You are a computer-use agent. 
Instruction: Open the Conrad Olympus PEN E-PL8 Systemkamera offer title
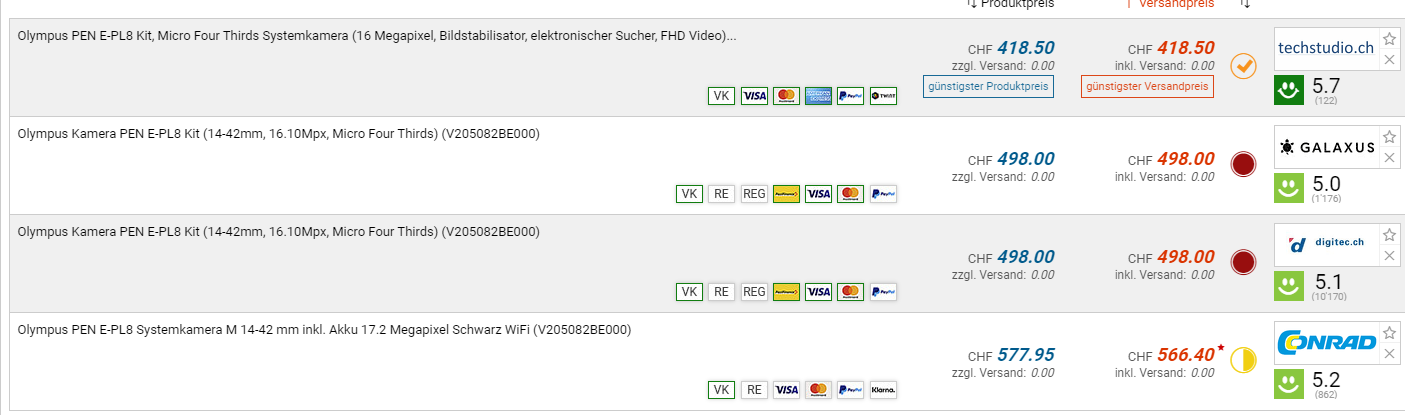[324, 329]
